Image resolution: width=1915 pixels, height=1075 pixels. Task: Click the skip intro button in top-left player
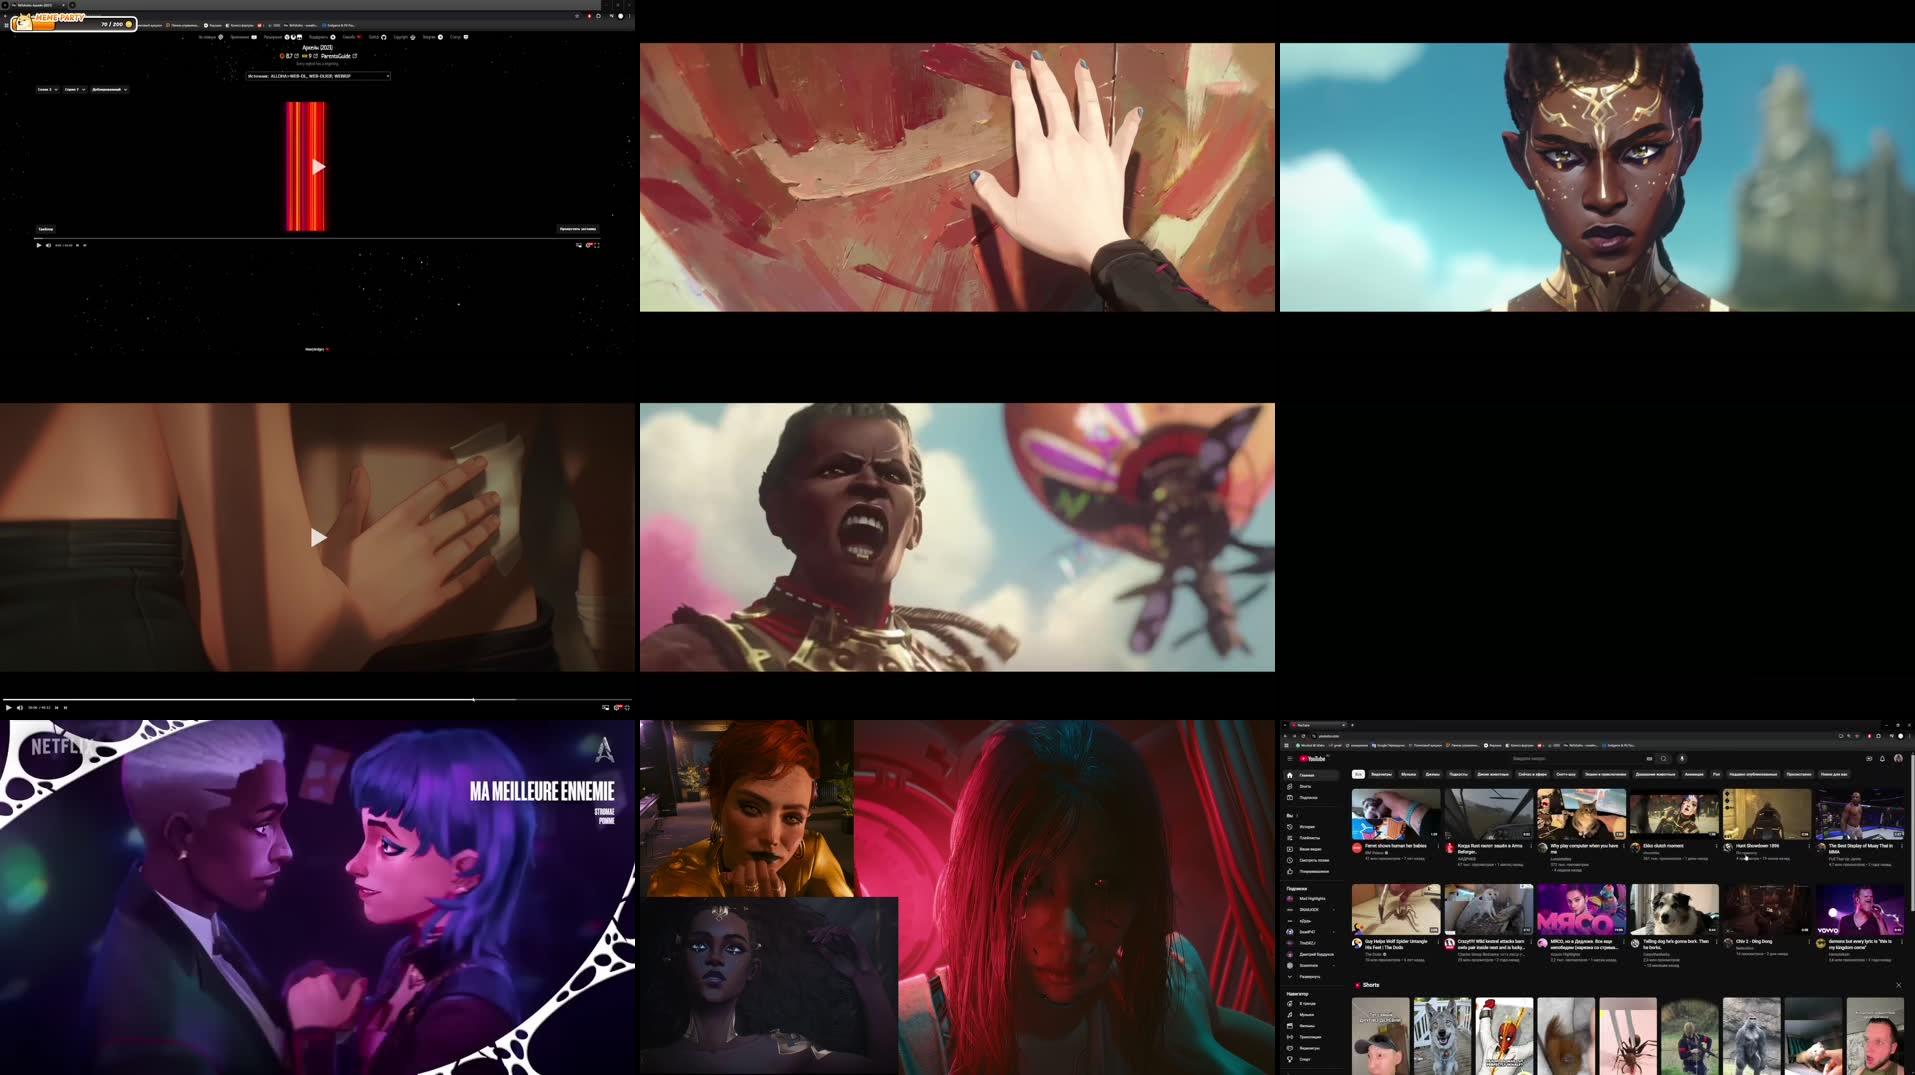click(578, 229)
